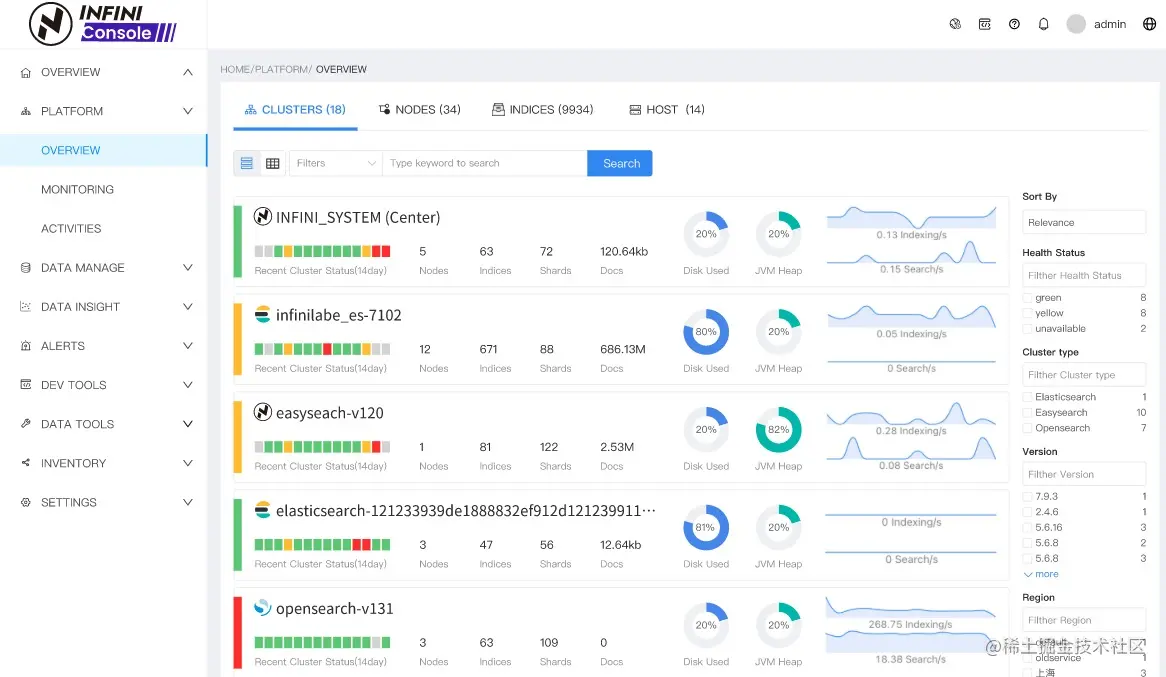Open the easyseach-v120 cluster
The height and width of the screenshot is (677, 1166).
tap(329, 413)
